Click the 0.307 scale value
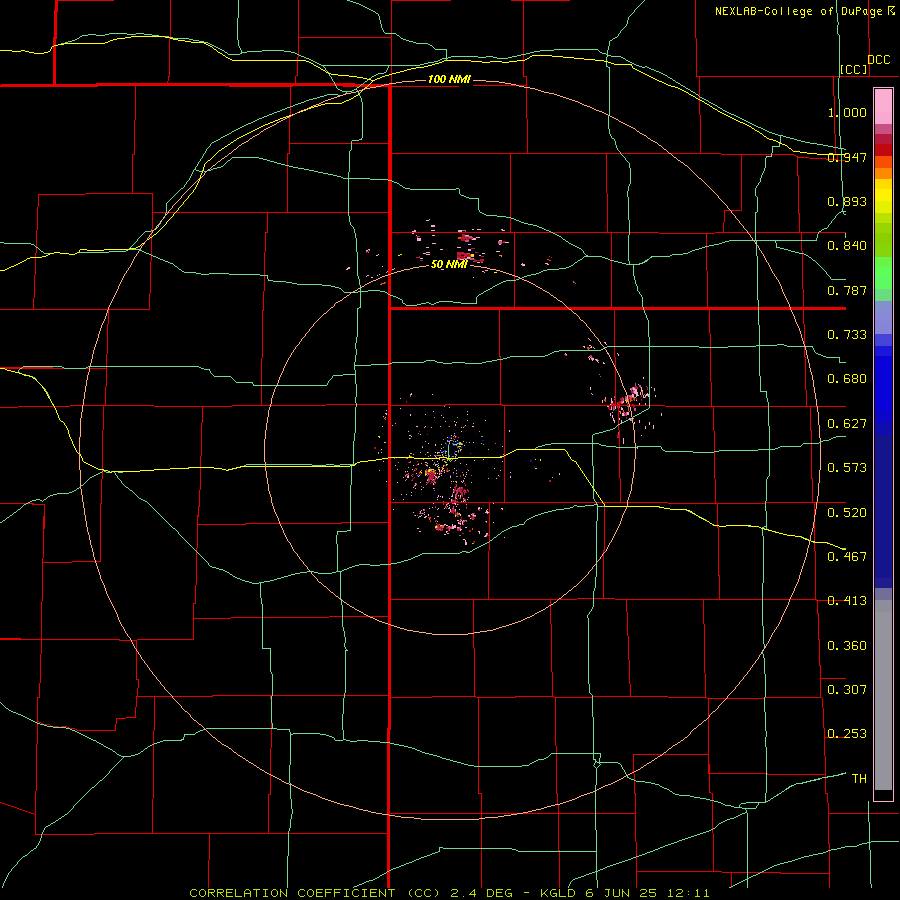900x900 pixels. (847, 689)
